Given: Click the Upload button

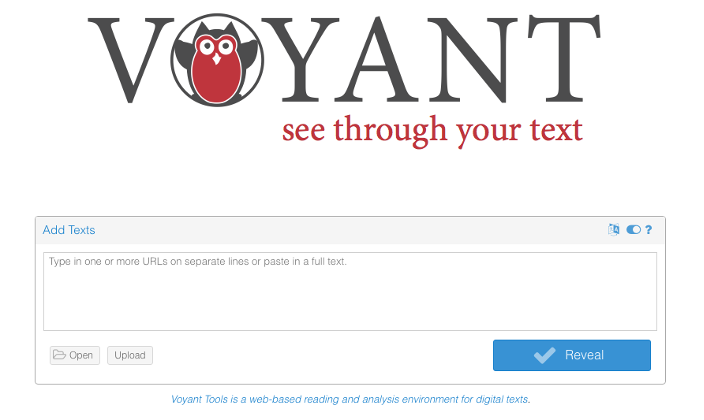Looking at the screenshot, I should [x=130, y=355].
